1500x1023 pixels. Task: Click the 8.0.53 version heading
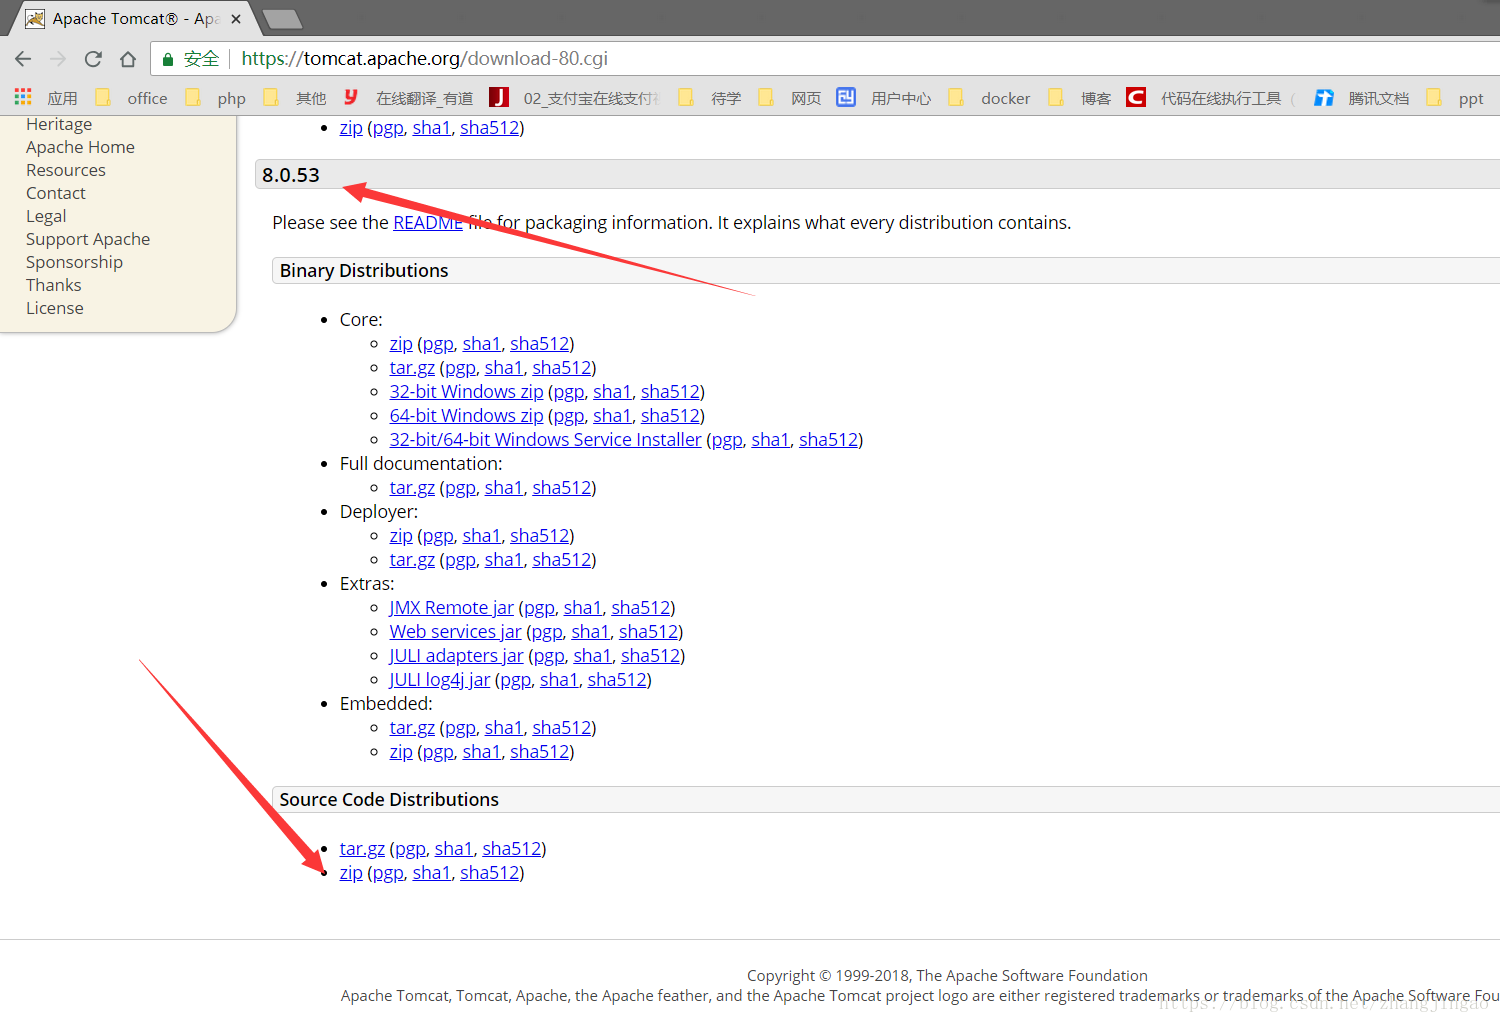(x=291, y=175)
